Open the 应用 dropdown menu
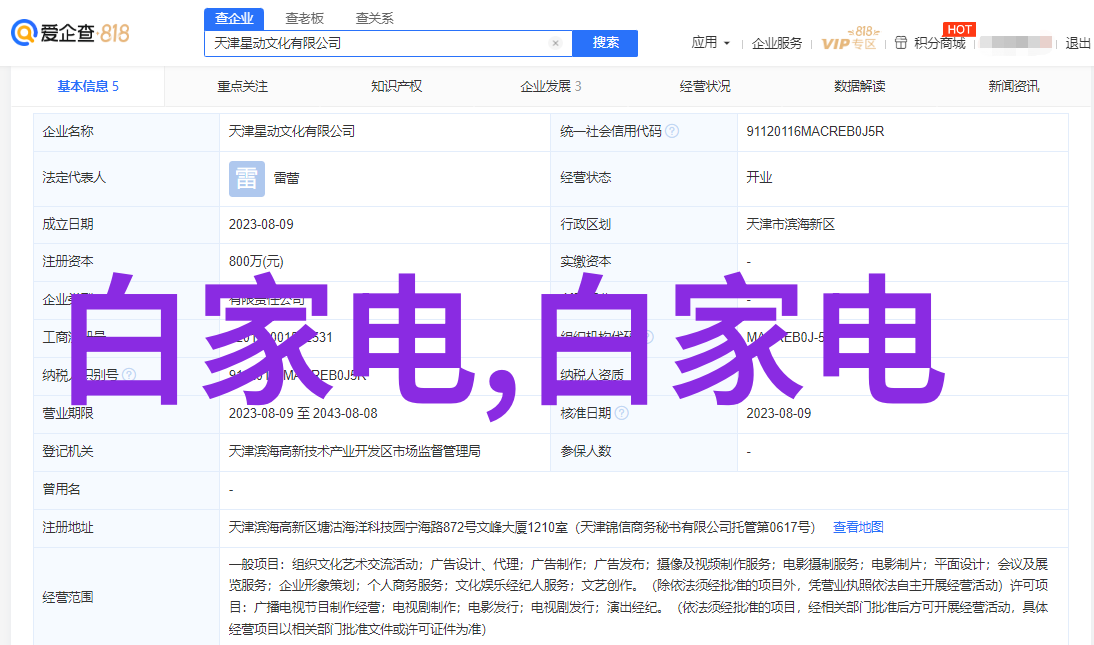 point(710,43)
